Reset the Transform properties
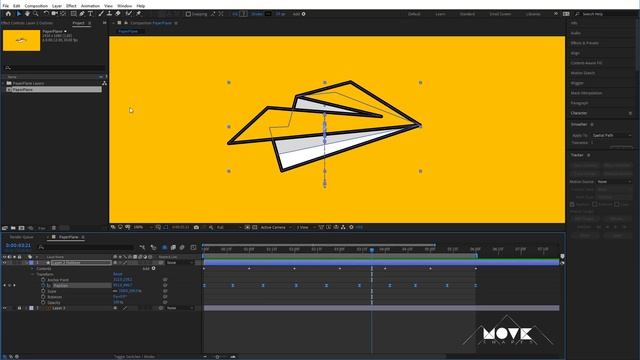The height and width of the screenshot is (360, 640). (118, 274)
